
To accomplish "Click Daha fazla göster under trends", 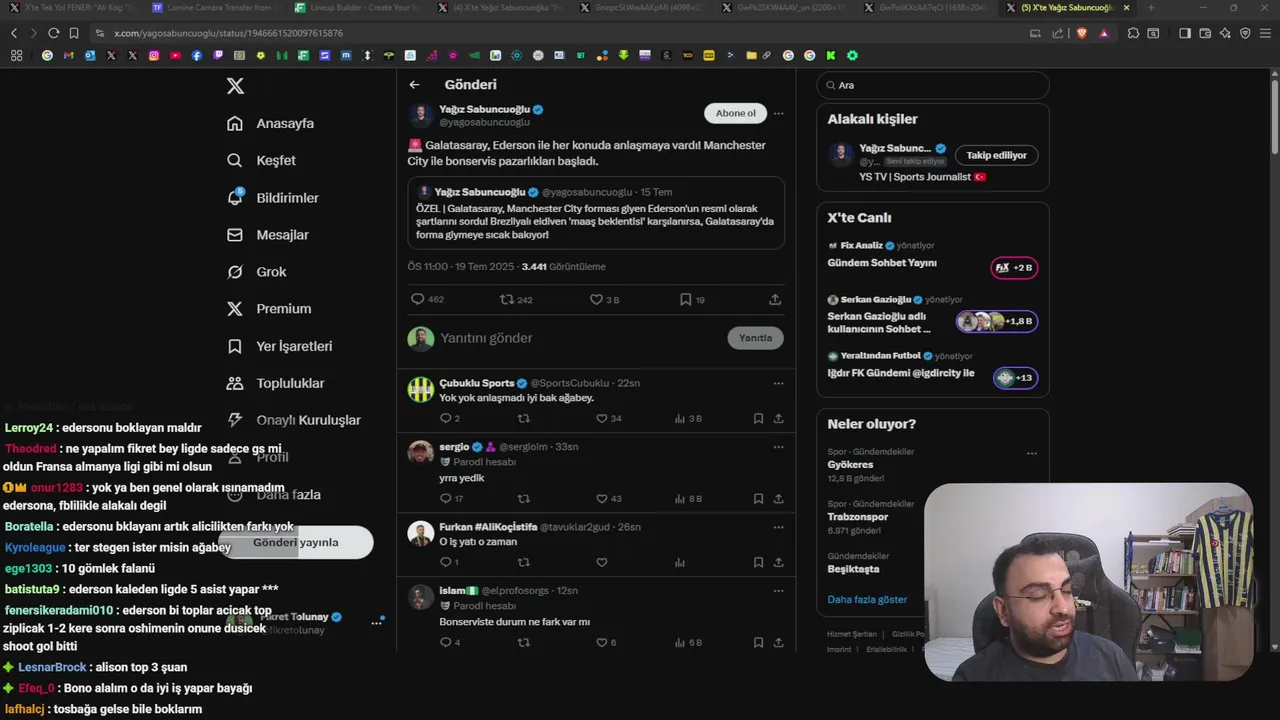I will click(x=867, y=599).
